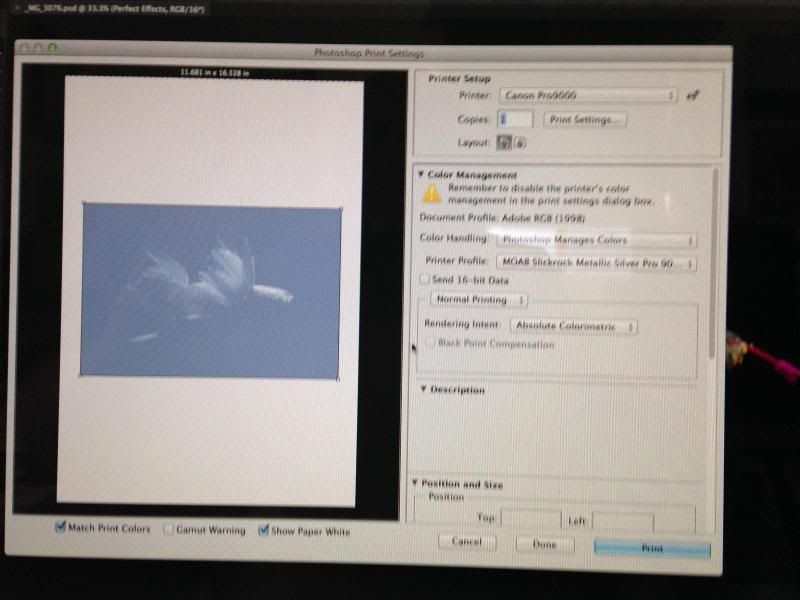Collapse the Position and Size section
Viewport: 800px width, 600px height.
pyautogui.click(x=414, y=484)
